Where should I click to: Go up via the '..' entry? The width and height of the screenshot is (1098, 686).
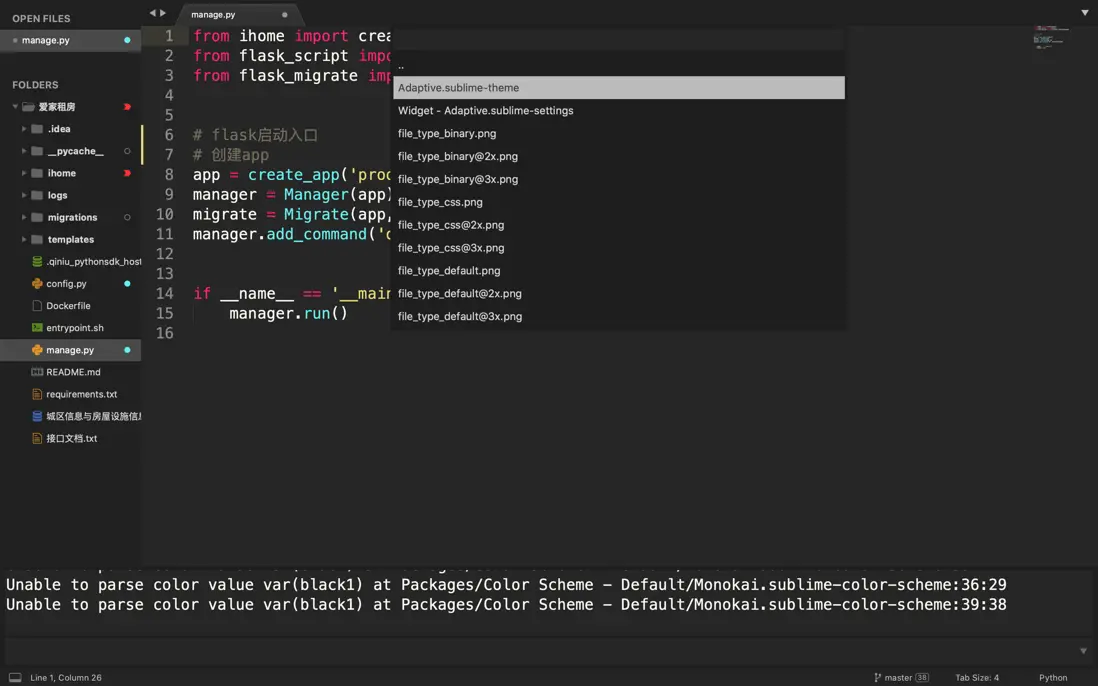[x=618, y=66]
